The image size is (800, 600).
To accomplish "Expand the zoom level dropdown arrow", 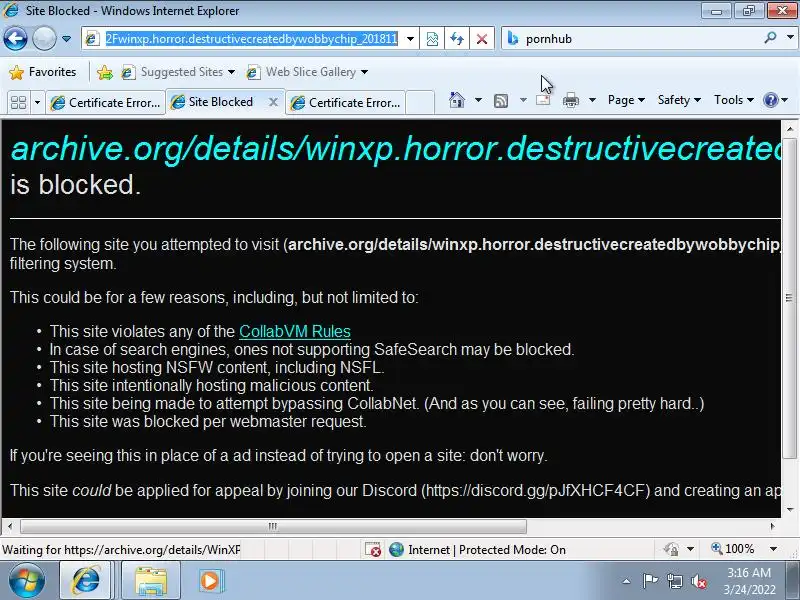I will 773,549.
